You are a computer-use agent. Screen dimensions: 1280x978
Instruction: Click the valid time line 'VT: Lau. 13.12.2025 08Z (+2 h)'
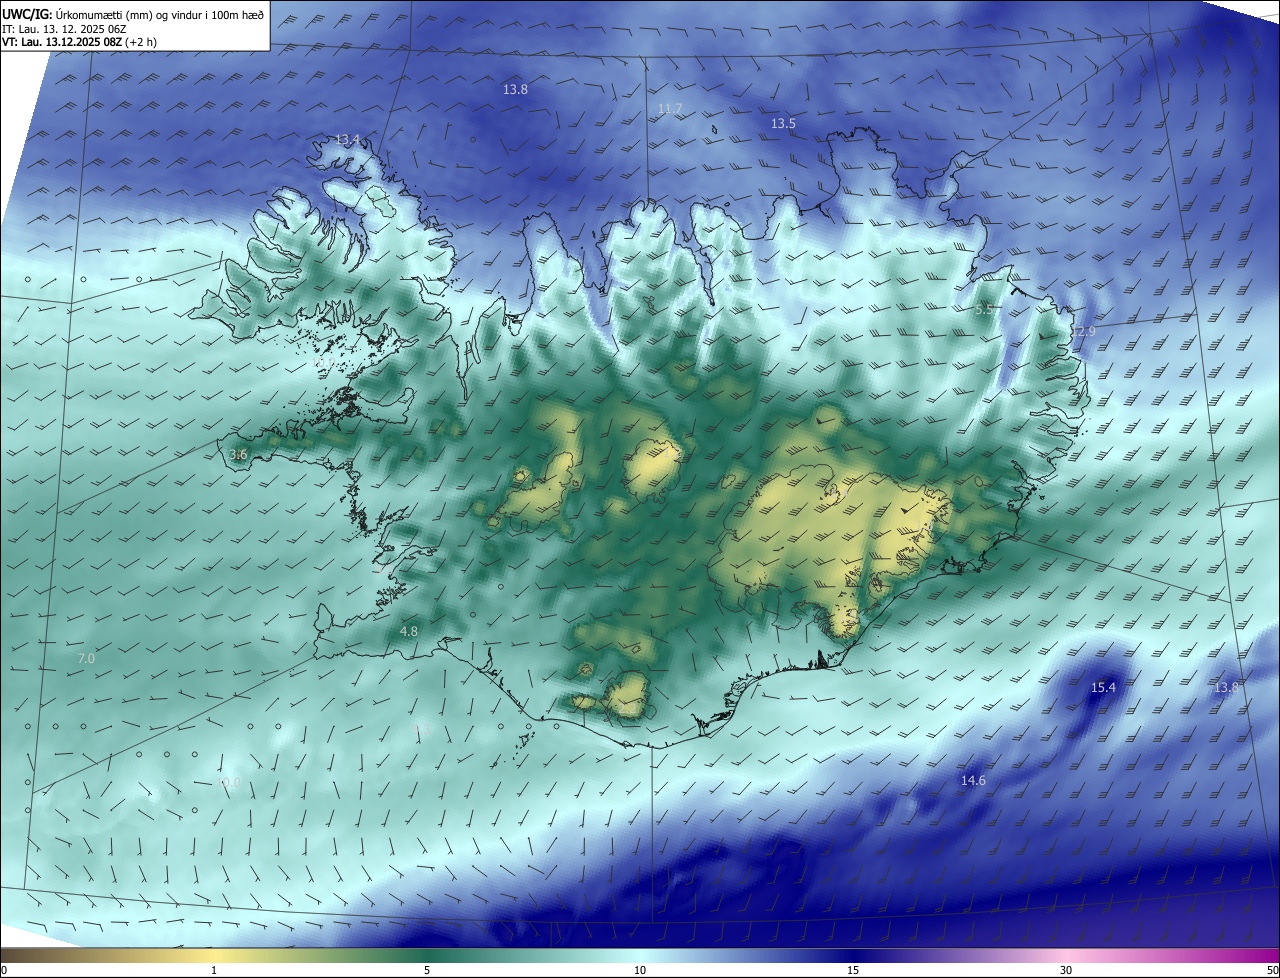click(x=79, y=41)
